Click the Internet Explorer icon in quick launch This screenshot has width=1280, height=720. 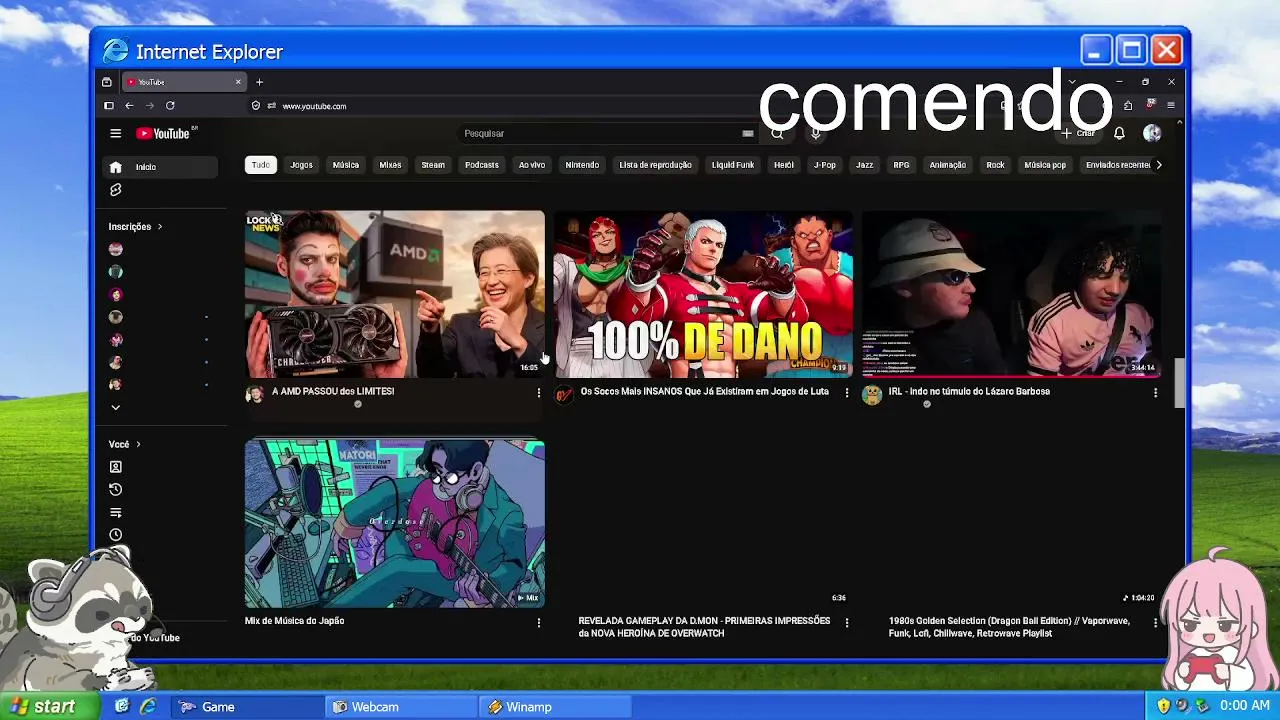148,707
